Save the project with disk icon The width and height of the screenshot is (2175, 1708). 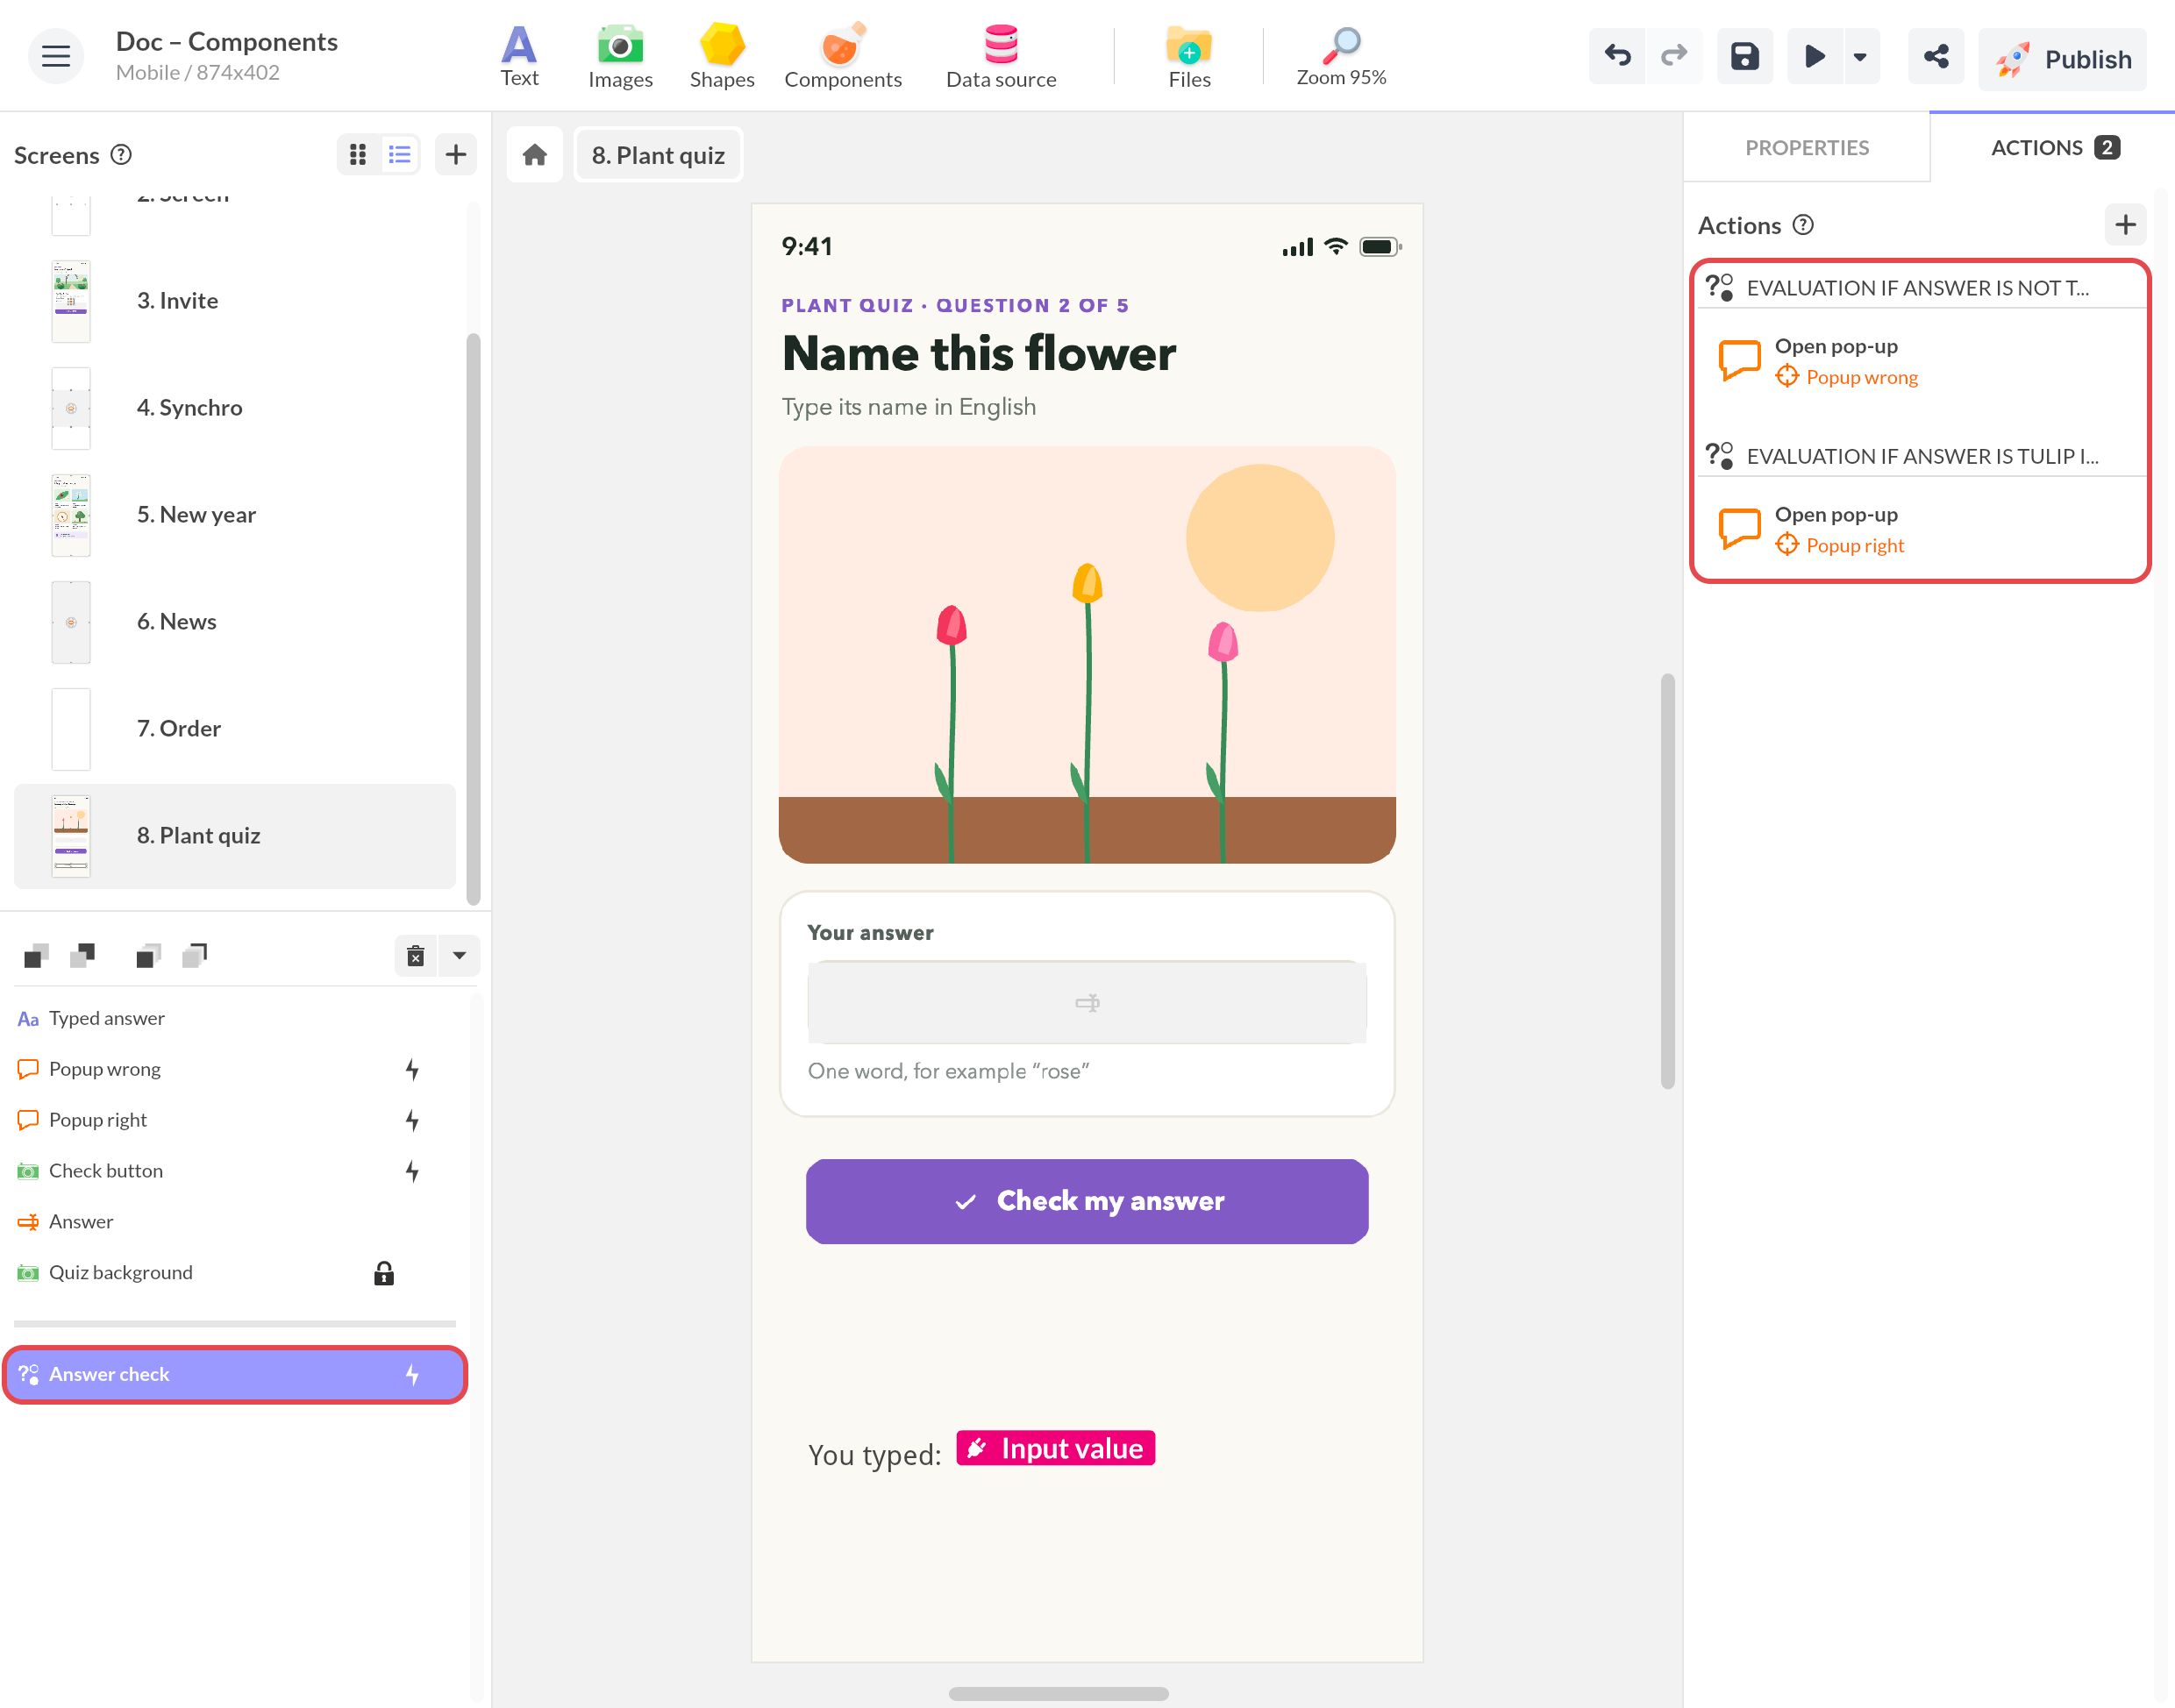tap(1745, 56)
